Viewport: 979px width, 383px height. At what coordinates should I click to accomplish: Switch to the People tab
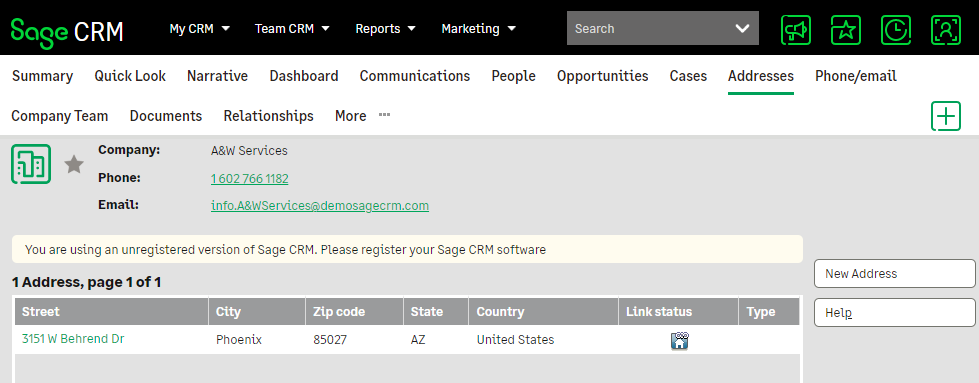click(513, 76)
